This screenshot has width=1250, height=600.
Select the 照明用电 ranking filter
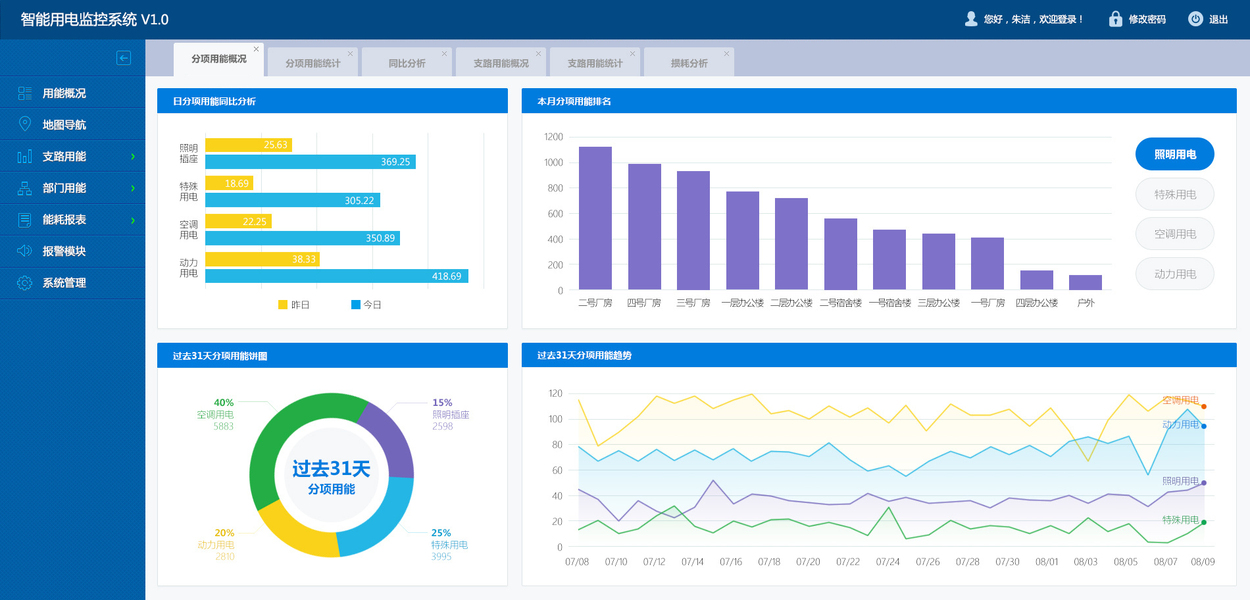point(1175,154)
